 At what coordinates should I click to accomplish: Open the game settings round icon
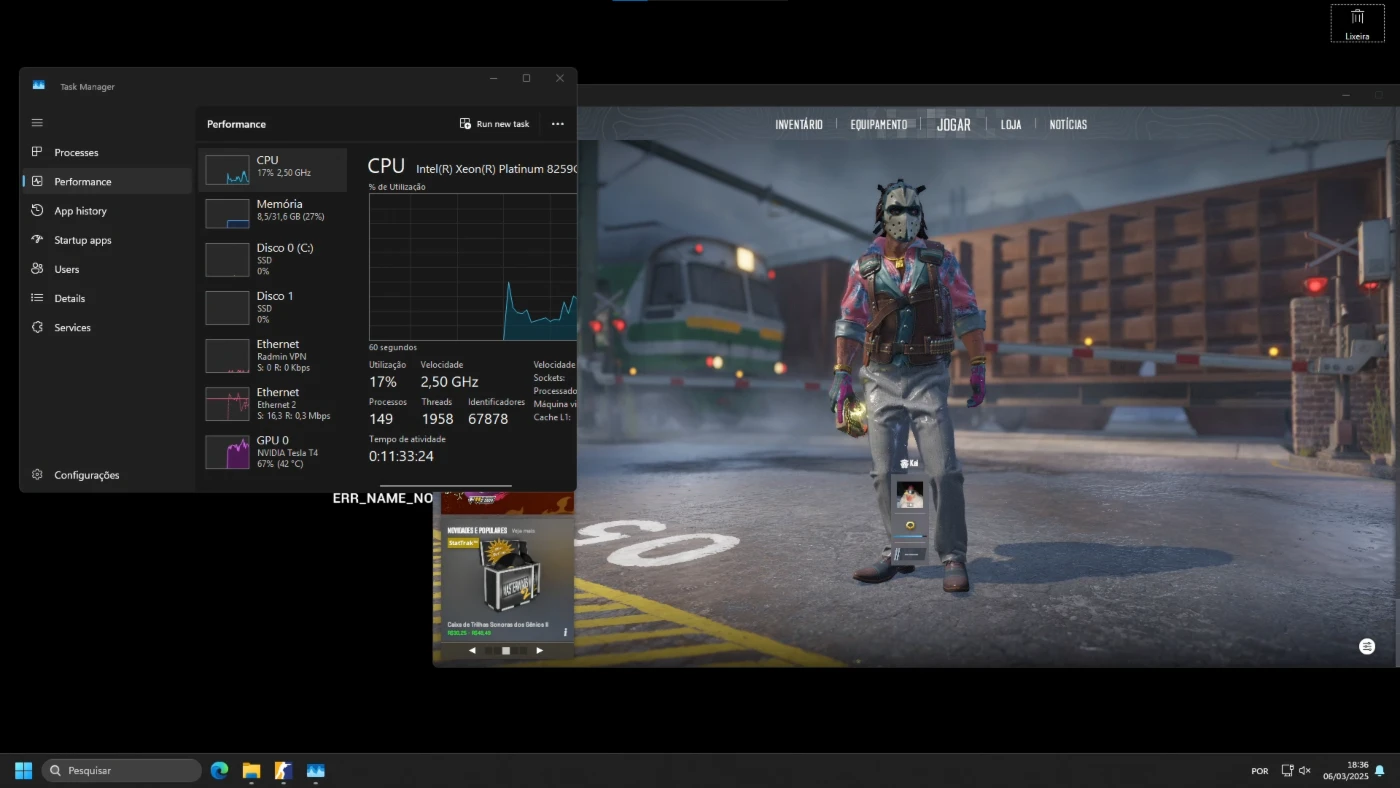[1367, 647]
